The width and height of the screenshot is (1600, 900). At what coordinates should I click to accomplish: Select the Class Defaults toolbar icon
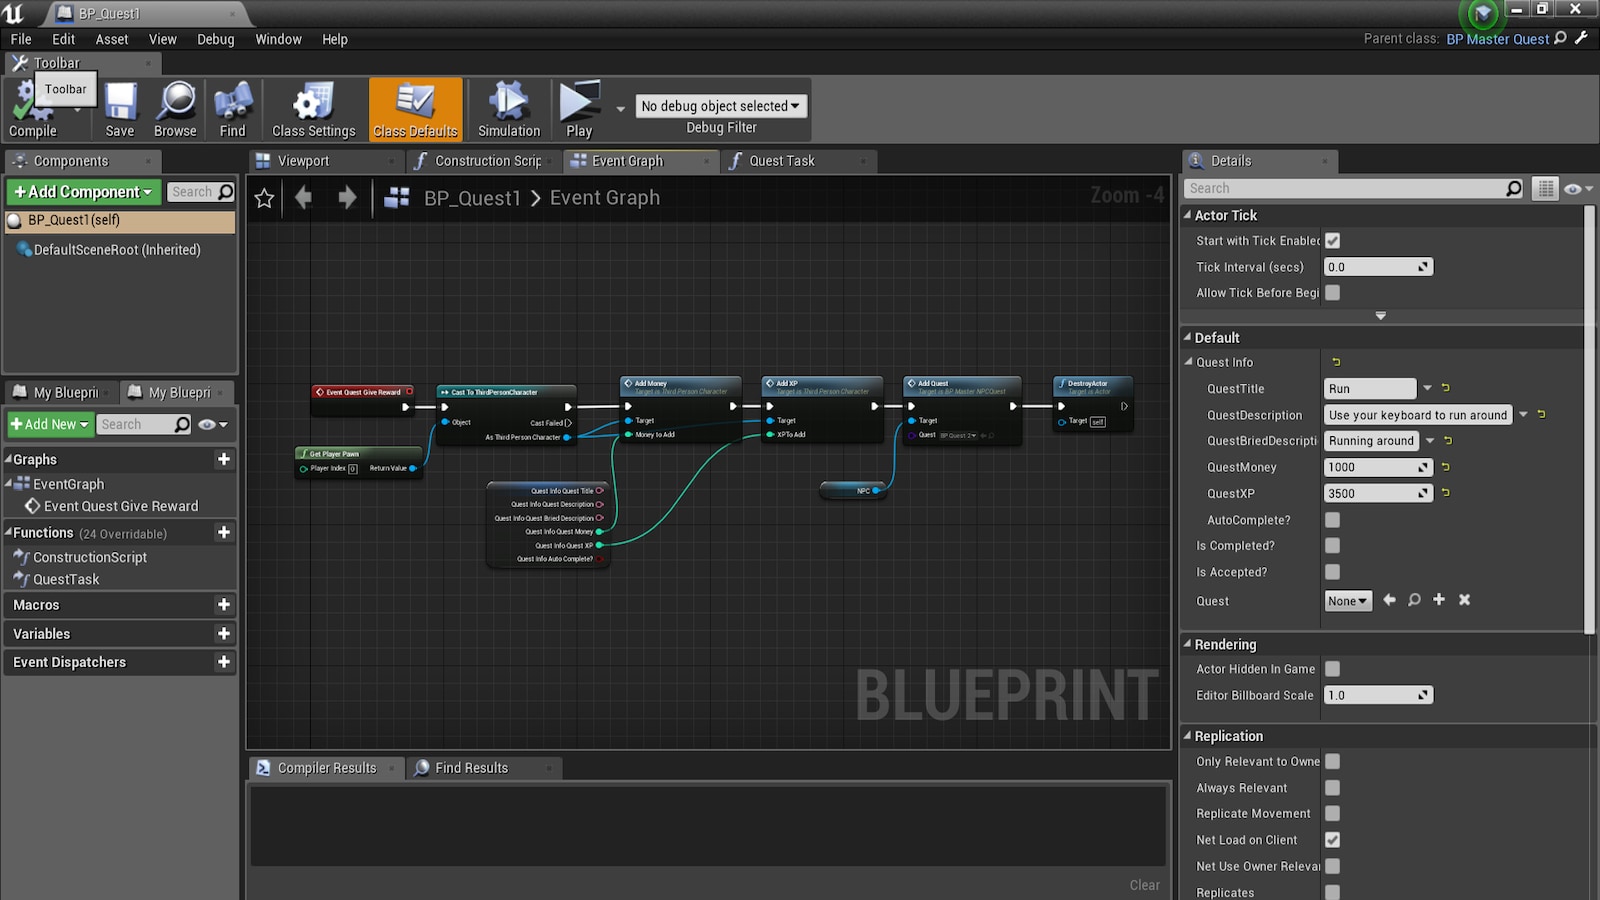pyautogui.click(x=415, y=110)
